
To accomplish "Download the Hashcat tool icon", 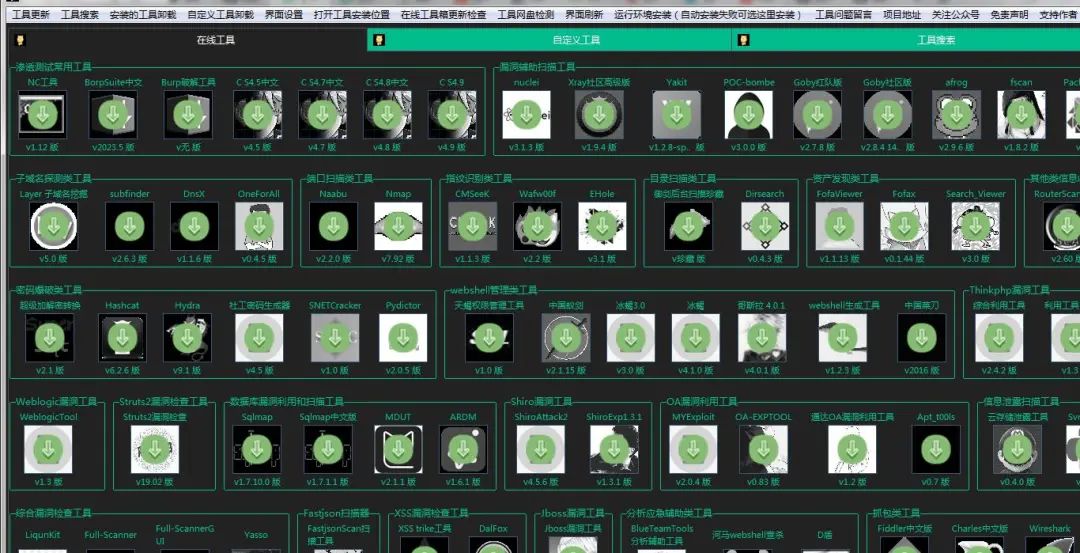I will (x=122, y=337).
